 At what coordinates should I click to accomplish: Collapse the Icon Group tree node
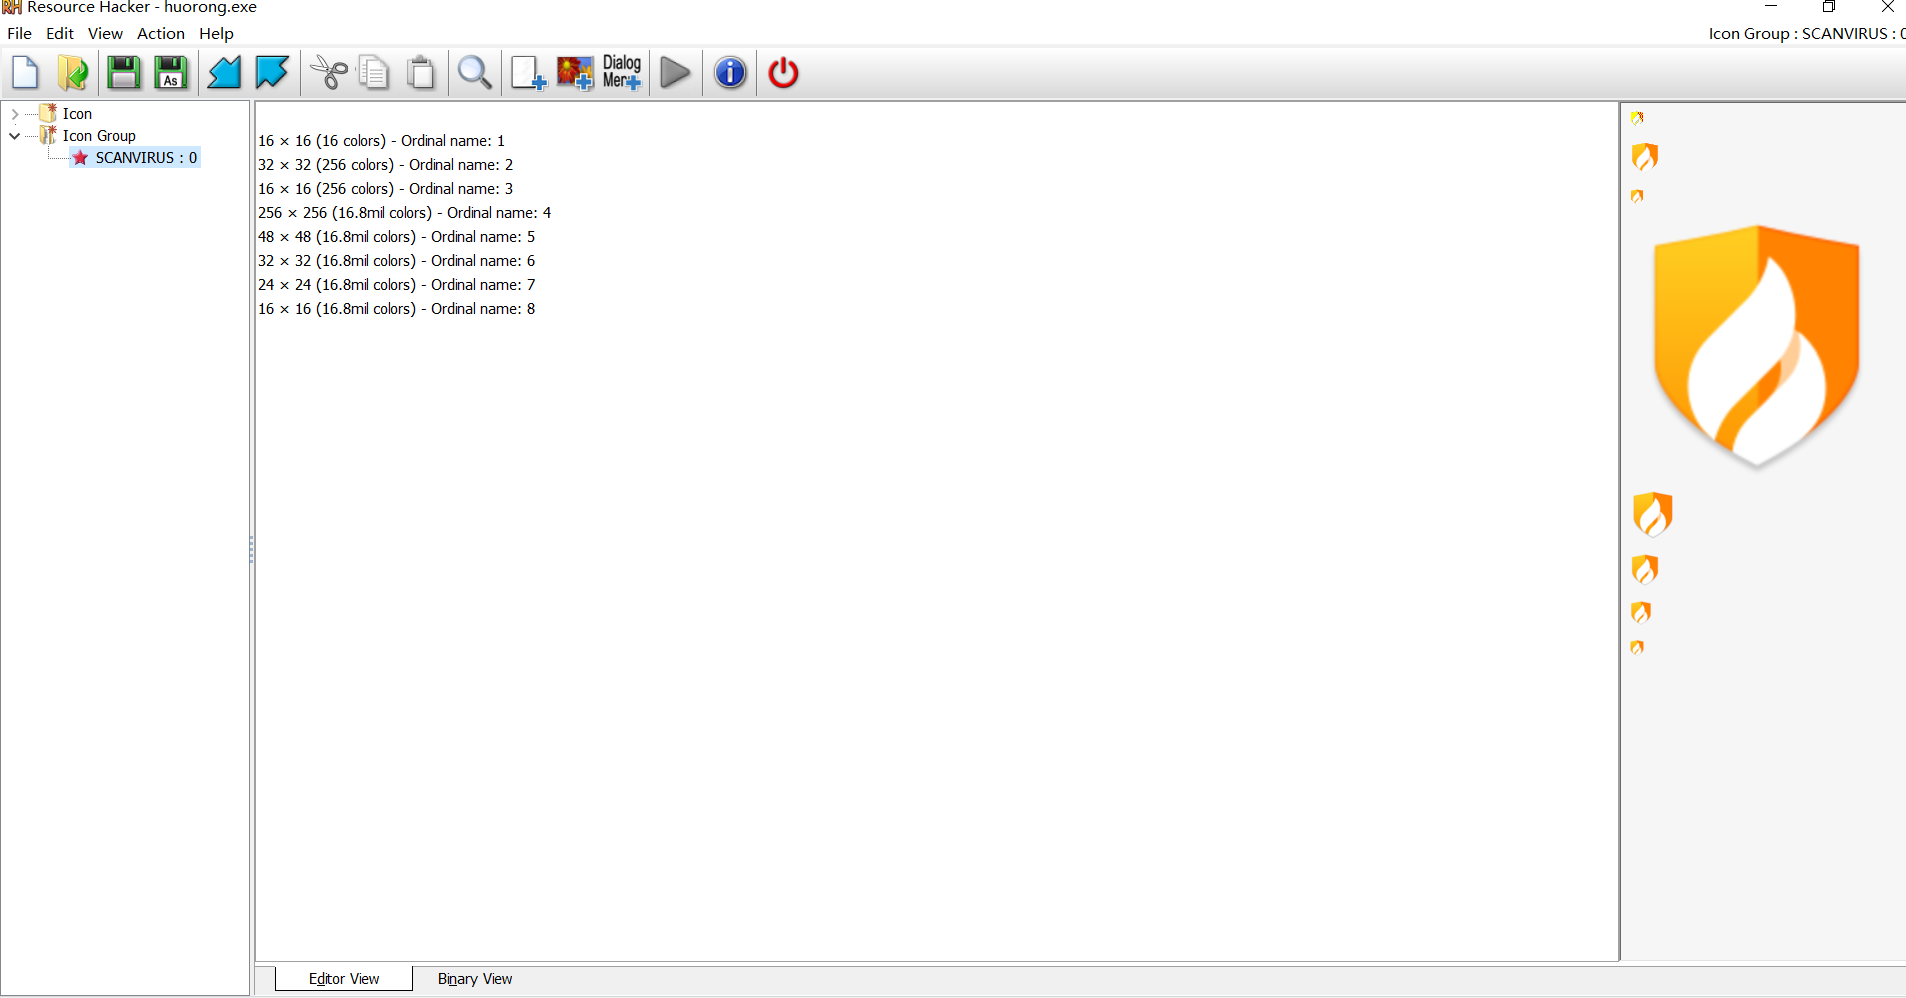(x=15, y=136)
